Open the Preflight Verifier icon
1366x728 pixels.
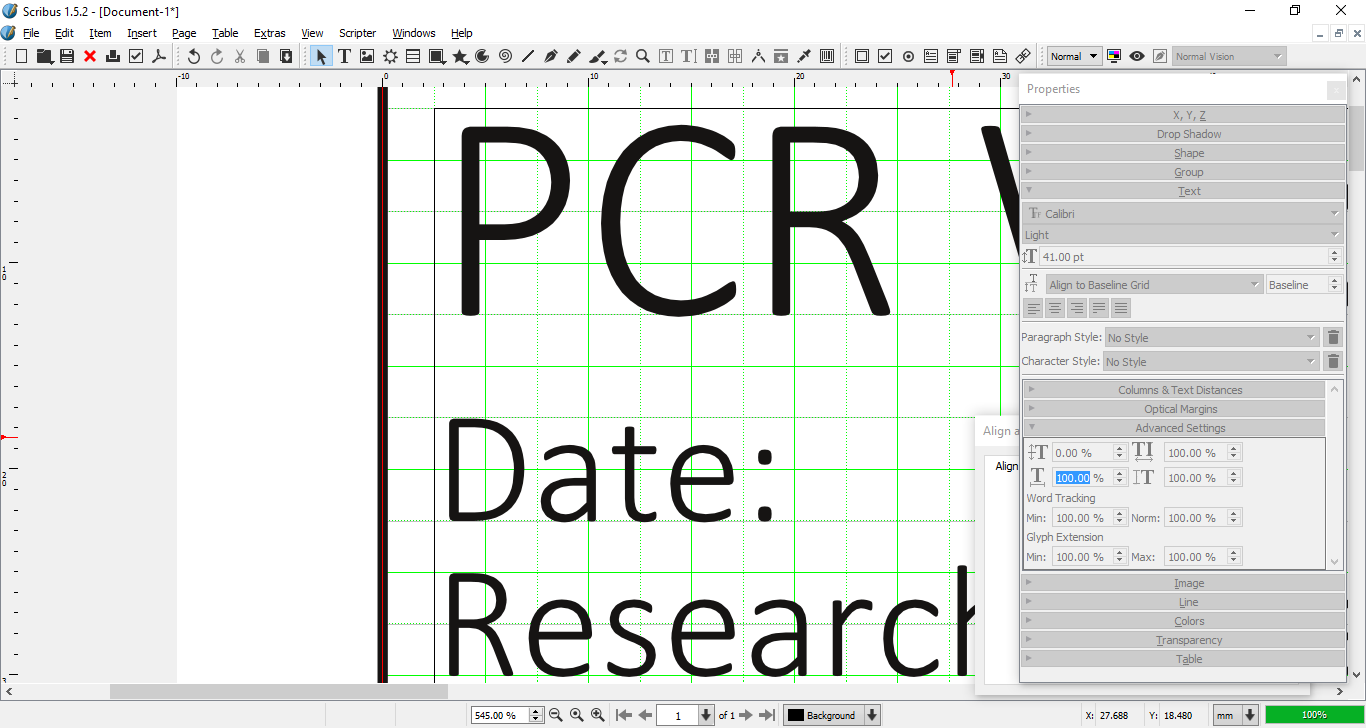pos(136,57)
